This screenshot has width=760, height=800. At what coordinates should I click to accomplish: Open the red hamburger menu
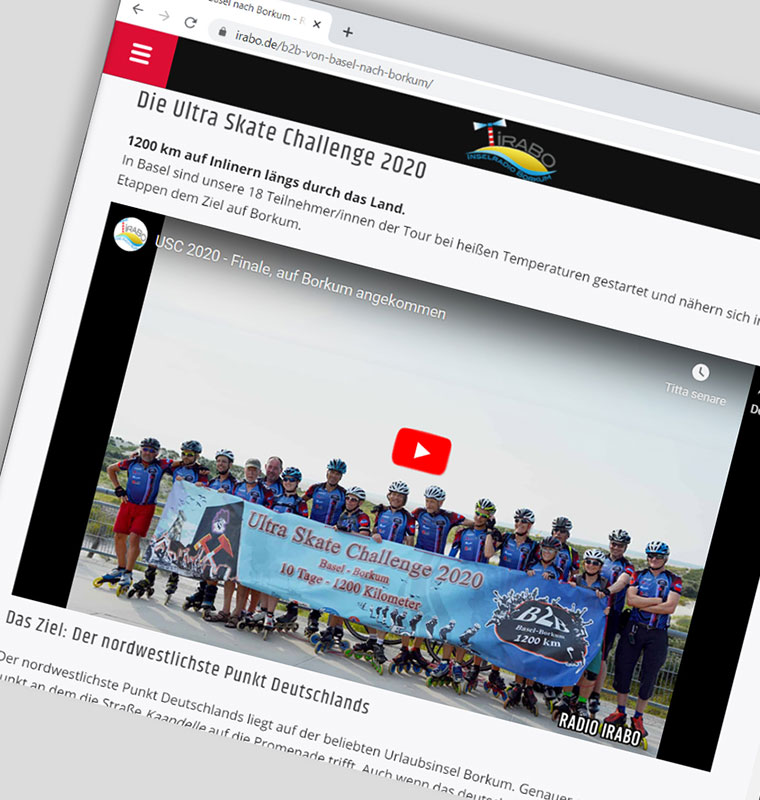[140, 54]
